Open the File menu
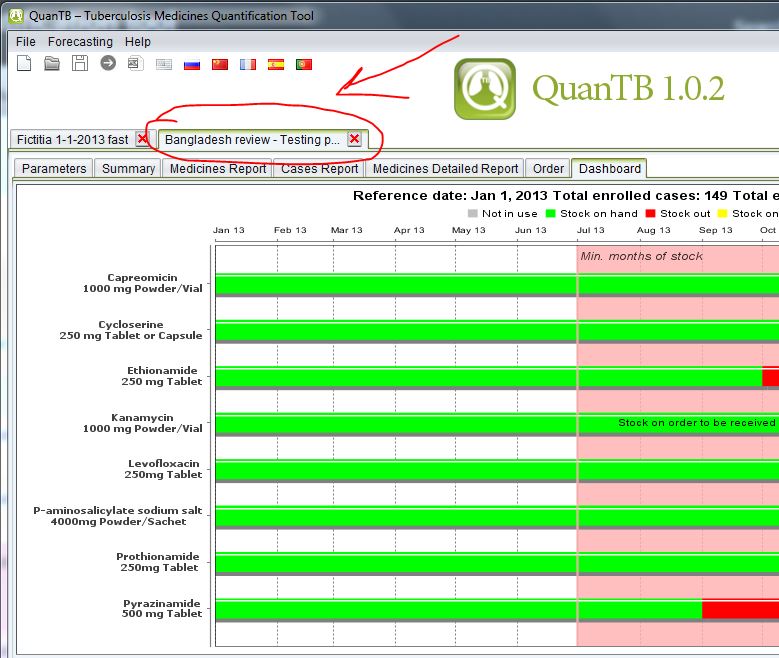This screenshot has width=779, height=658. [x=25, y=42]
